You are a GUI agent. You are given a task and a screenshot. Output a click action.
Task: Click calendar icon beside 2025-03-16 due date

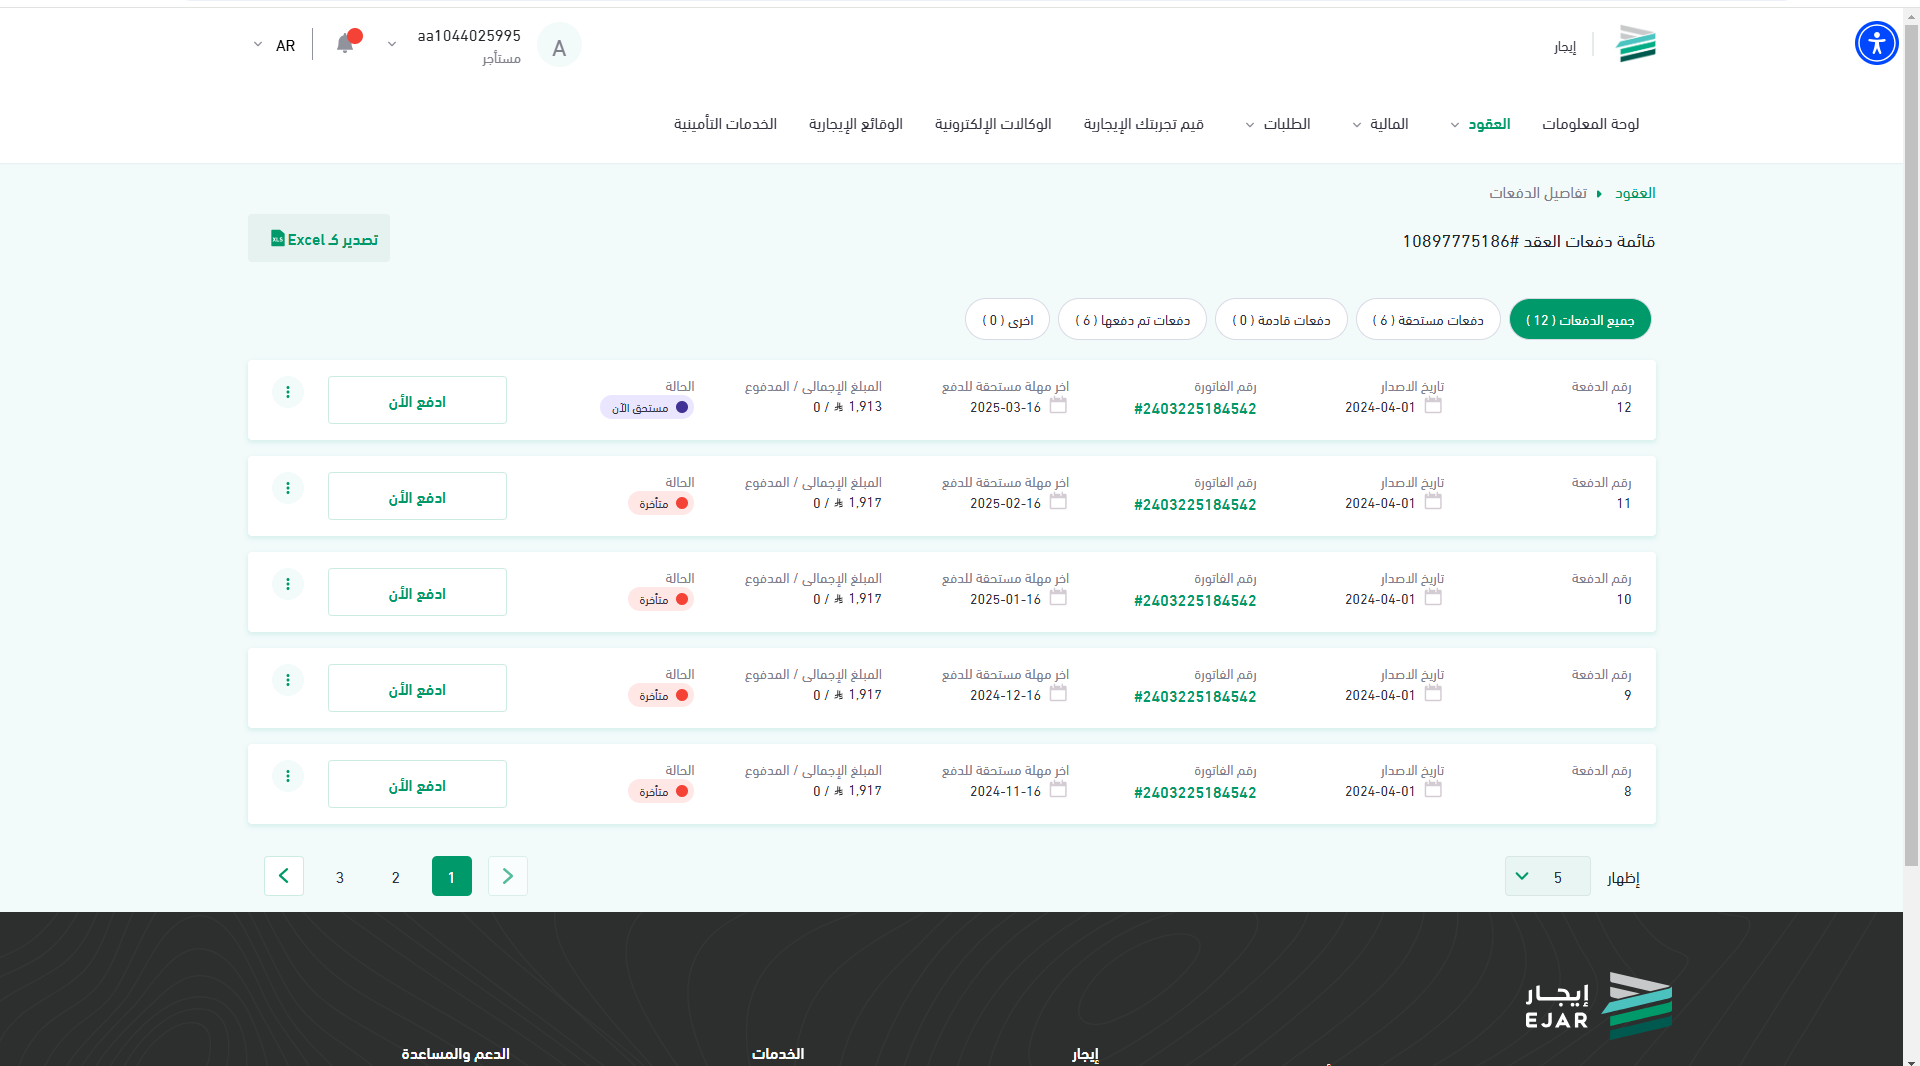pyautogui.click(x=1058, y=406)
